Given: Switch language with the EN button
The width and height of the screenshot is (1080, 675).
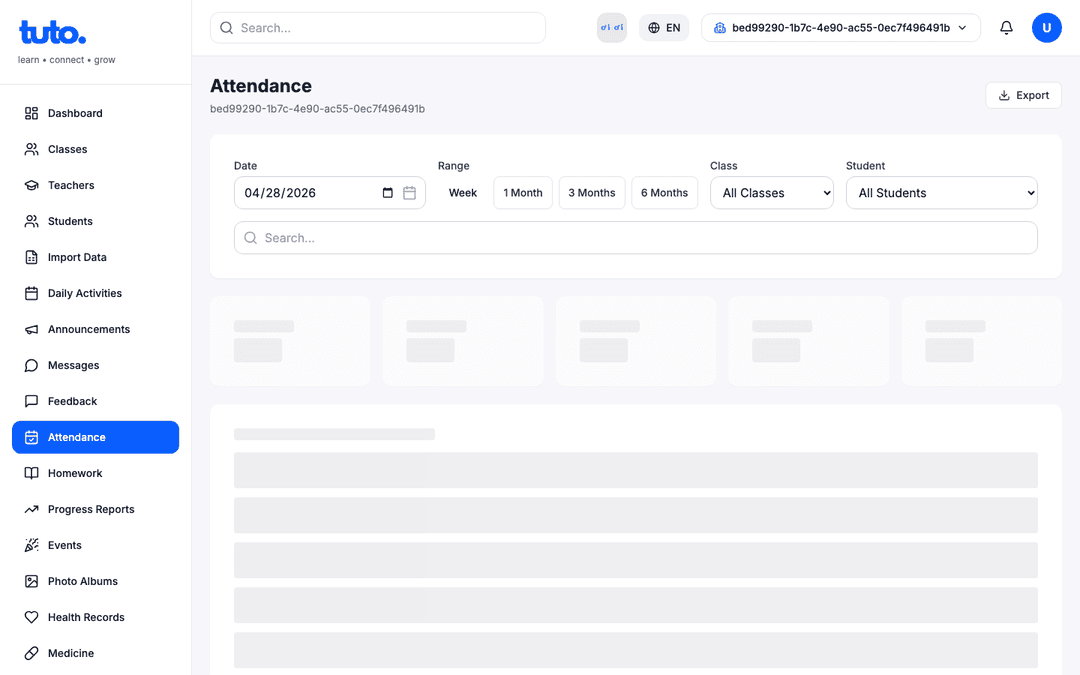Looking at the screenshot, I should 664,28.
